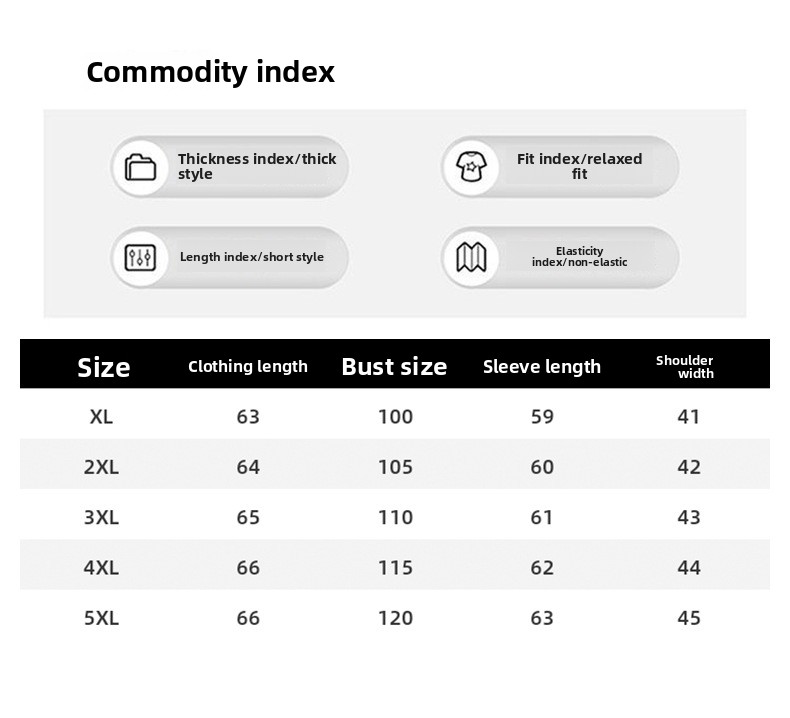Select the 4XL size row label
Image resolution: width=790 pixels, height=718 pixels.
[x=101, y=567]
